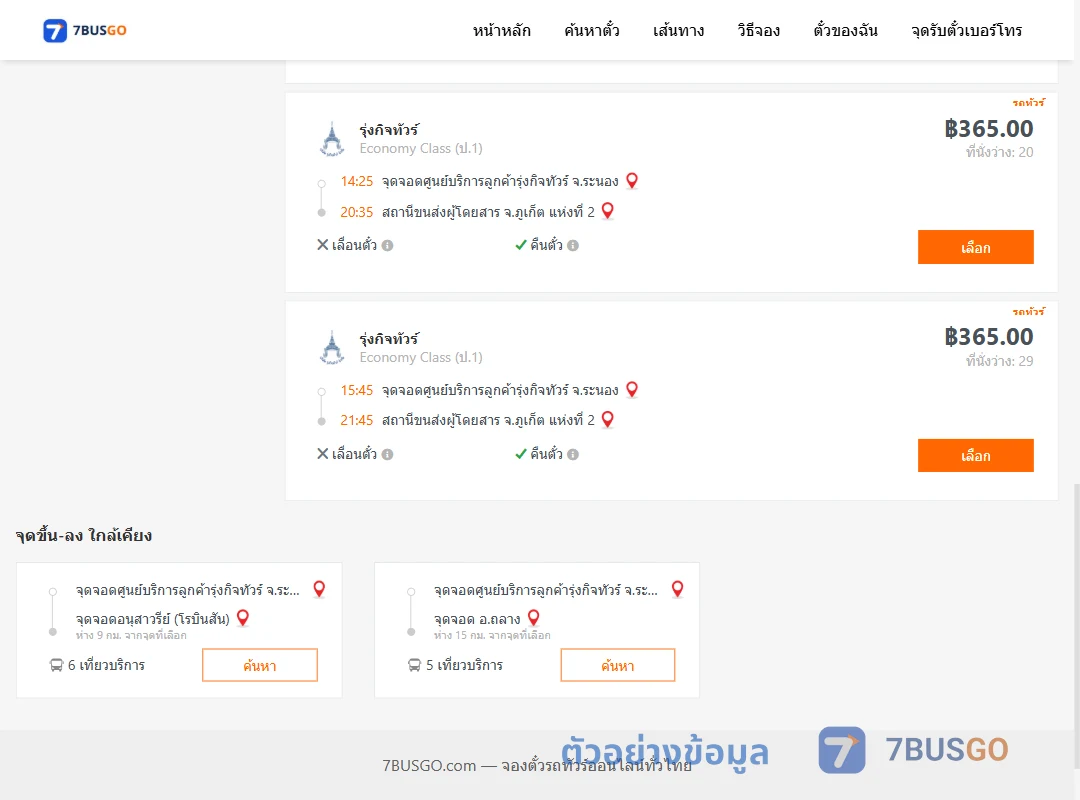Show เลื่อนตั๋ว info icon on 15:45 trip
The width and height of the screenshot is (1080, 800).
(388, 454)
